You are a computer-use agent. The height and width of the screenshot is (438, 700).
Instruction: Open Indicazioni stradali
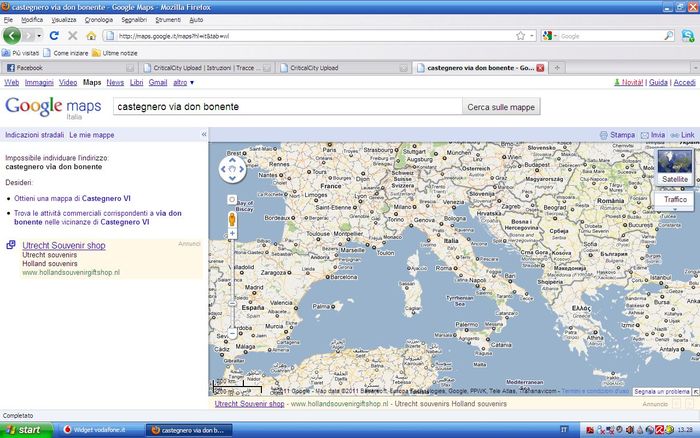(34, 135)
